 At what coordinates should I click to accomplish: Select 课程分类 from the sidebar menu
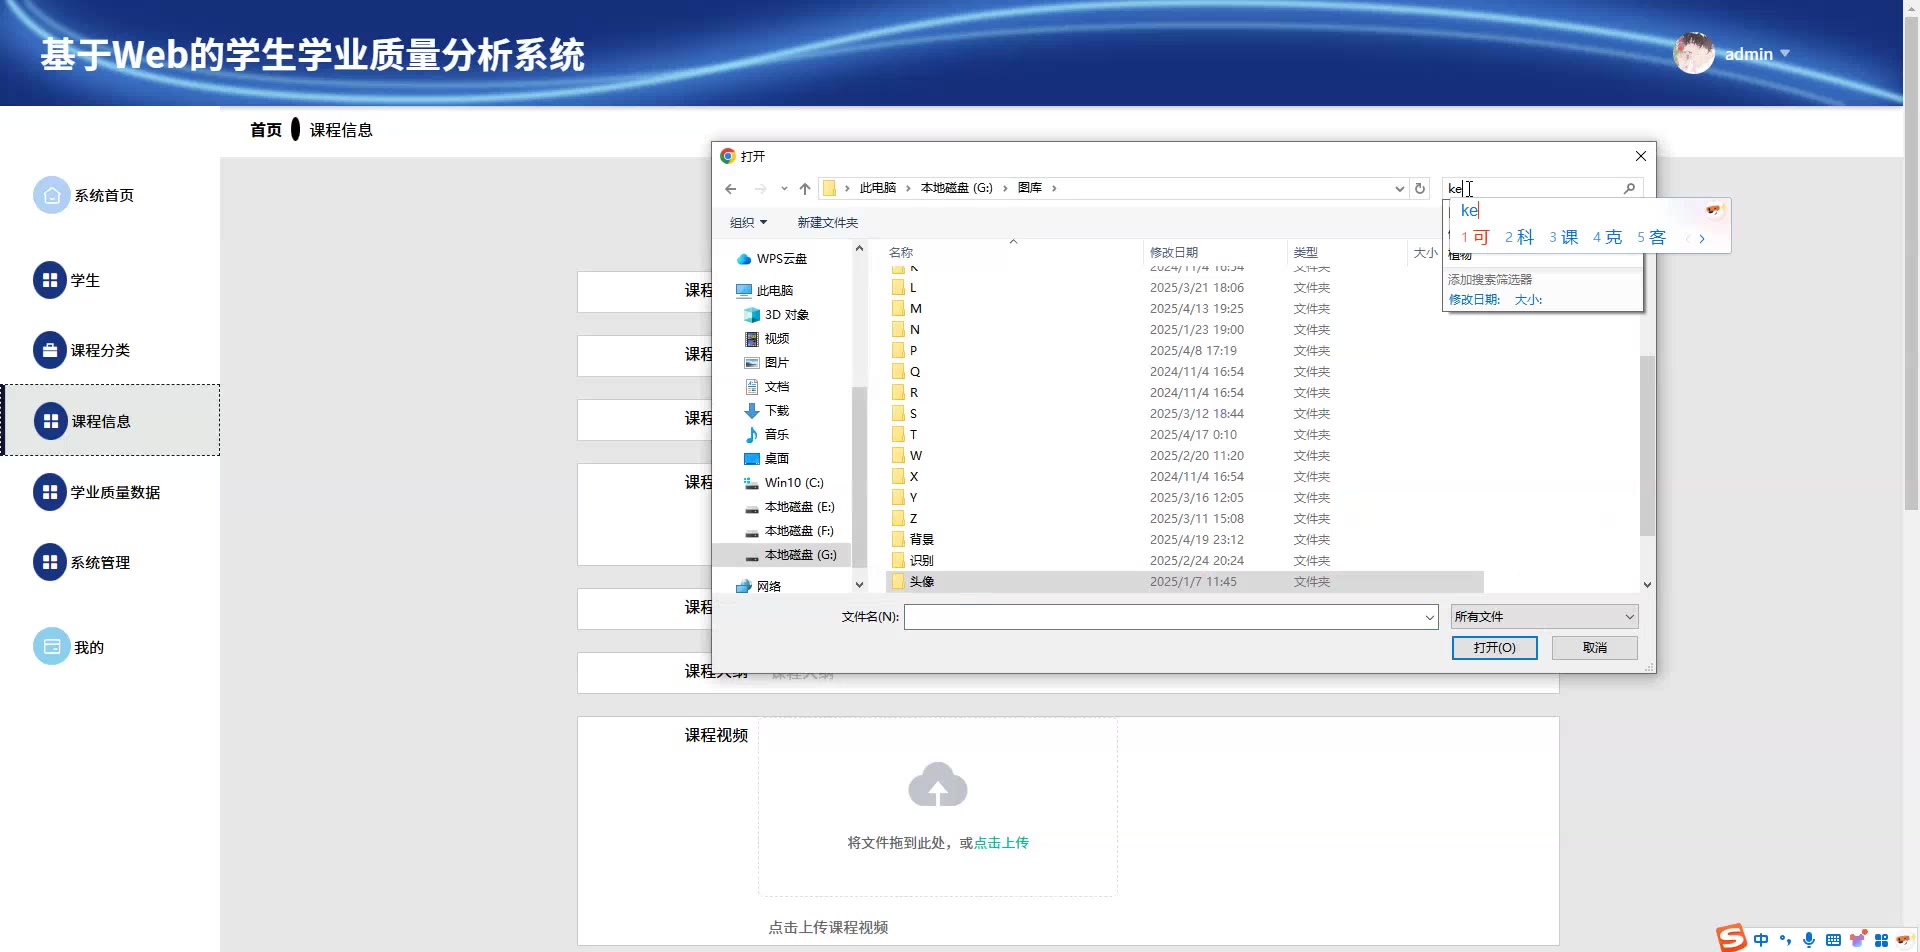[100, 350]
